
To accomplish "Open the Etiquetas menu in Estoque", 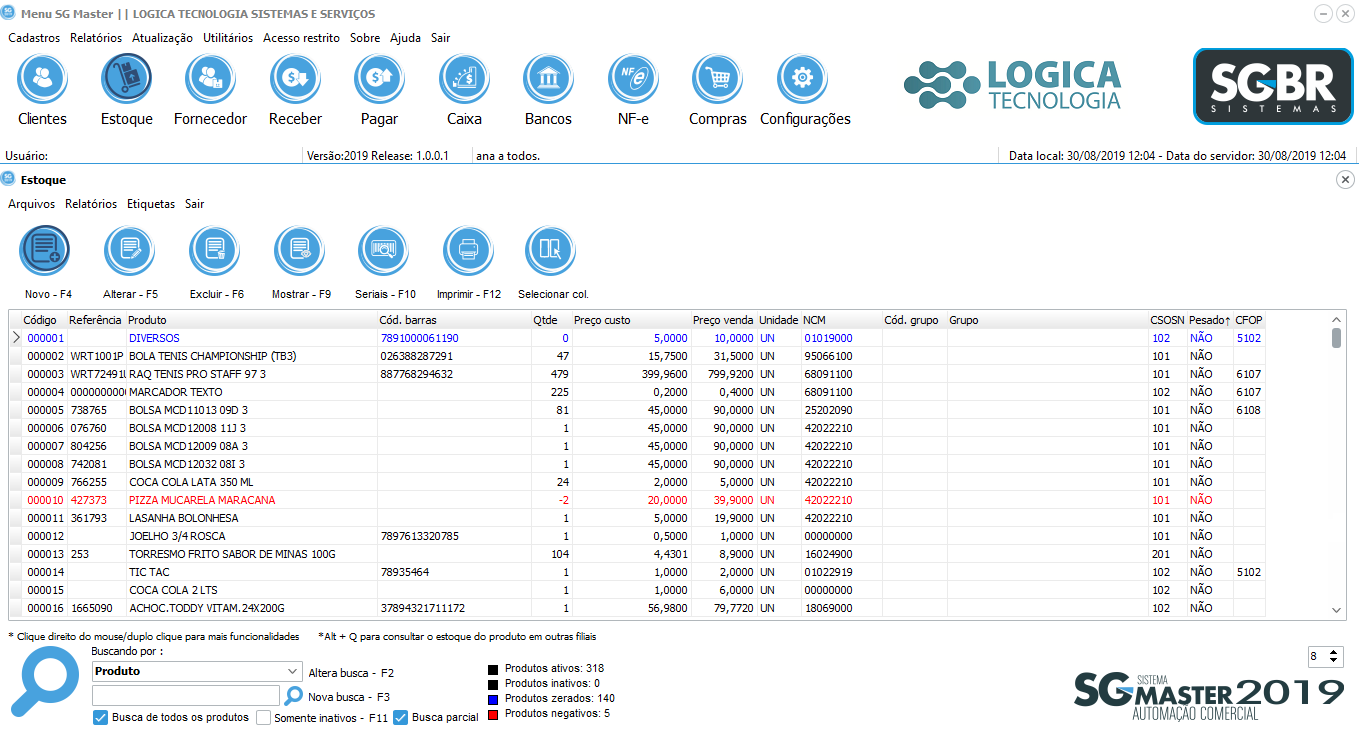I will (x=151, y=203).
